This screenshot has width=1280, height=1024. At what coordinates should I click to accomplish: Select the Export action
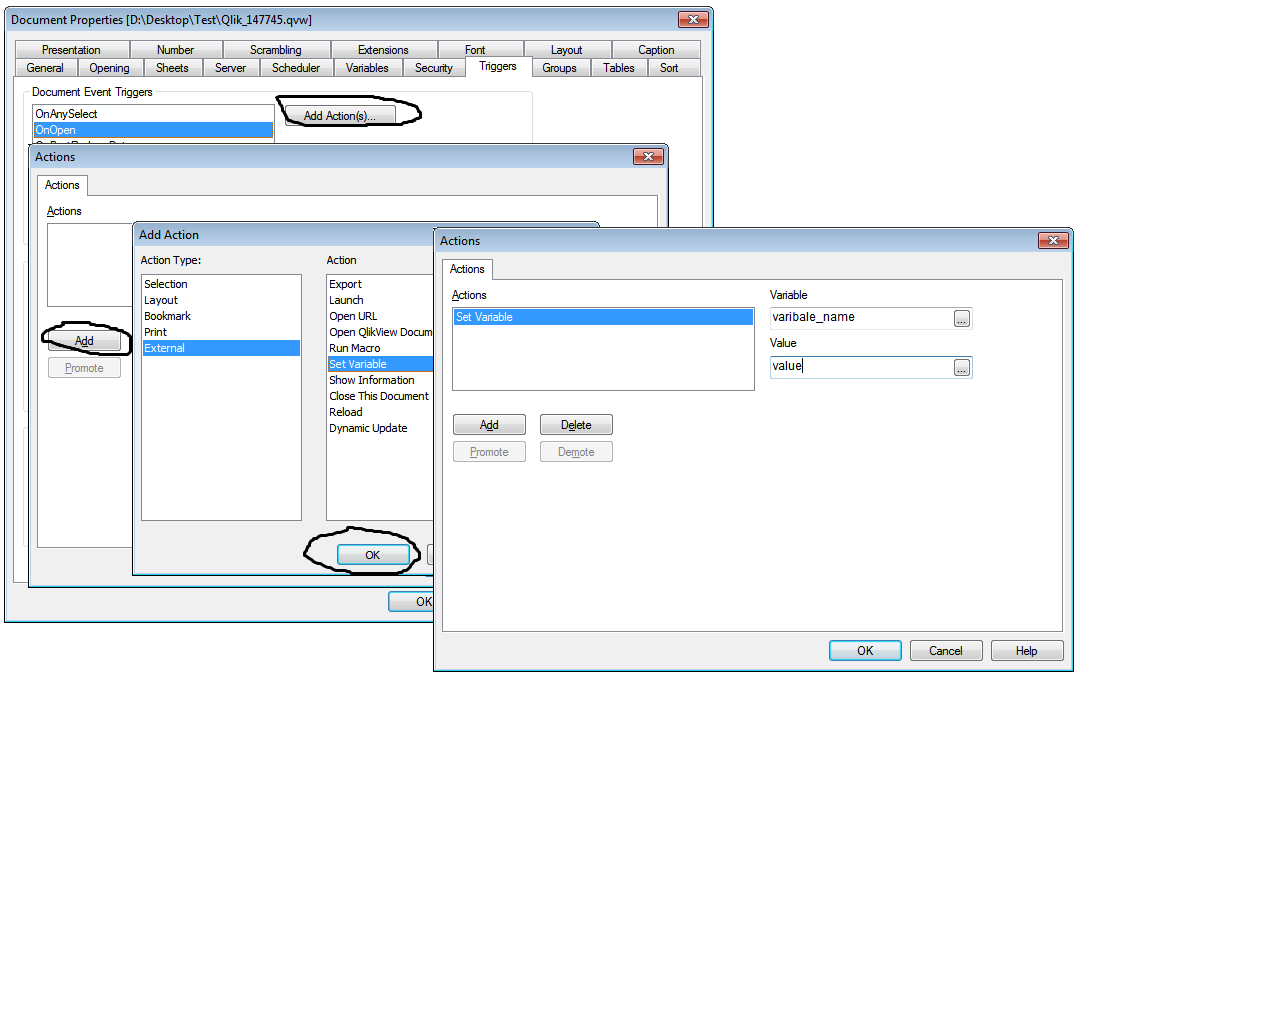point(380,284)
